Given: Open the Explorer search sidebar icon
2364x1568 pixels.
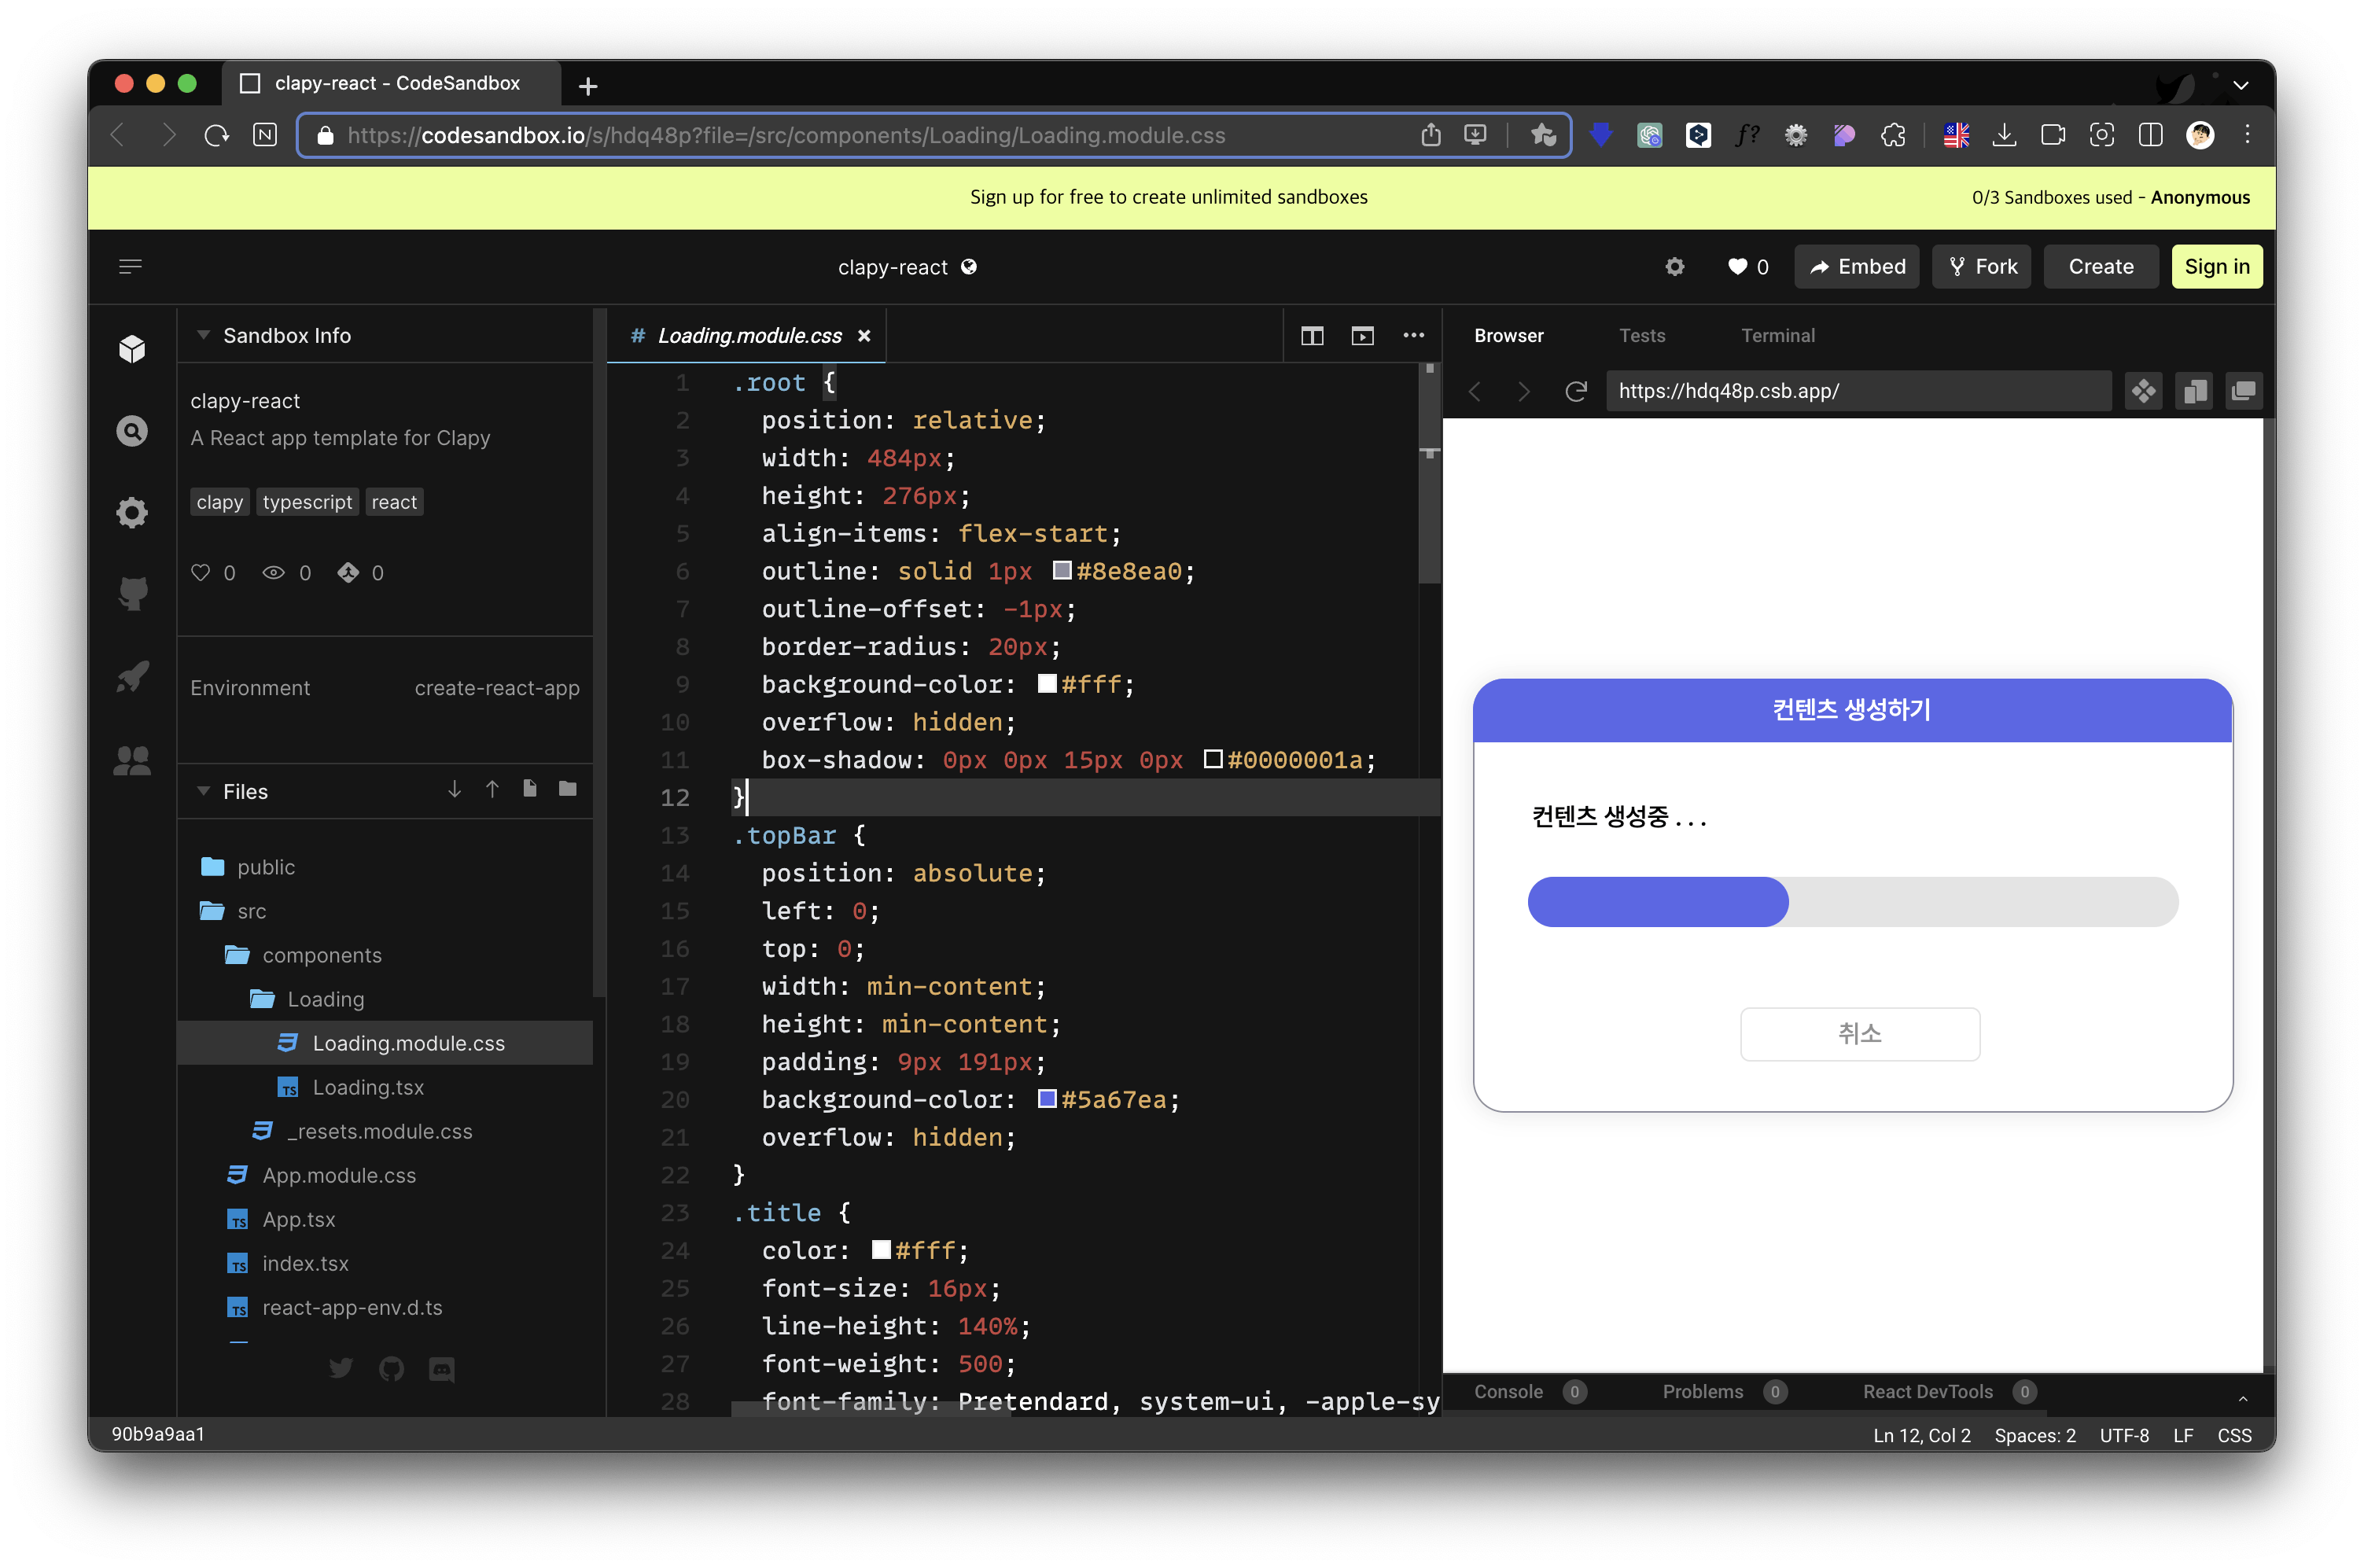Looking at the screenshot, I should pos(132,431).
